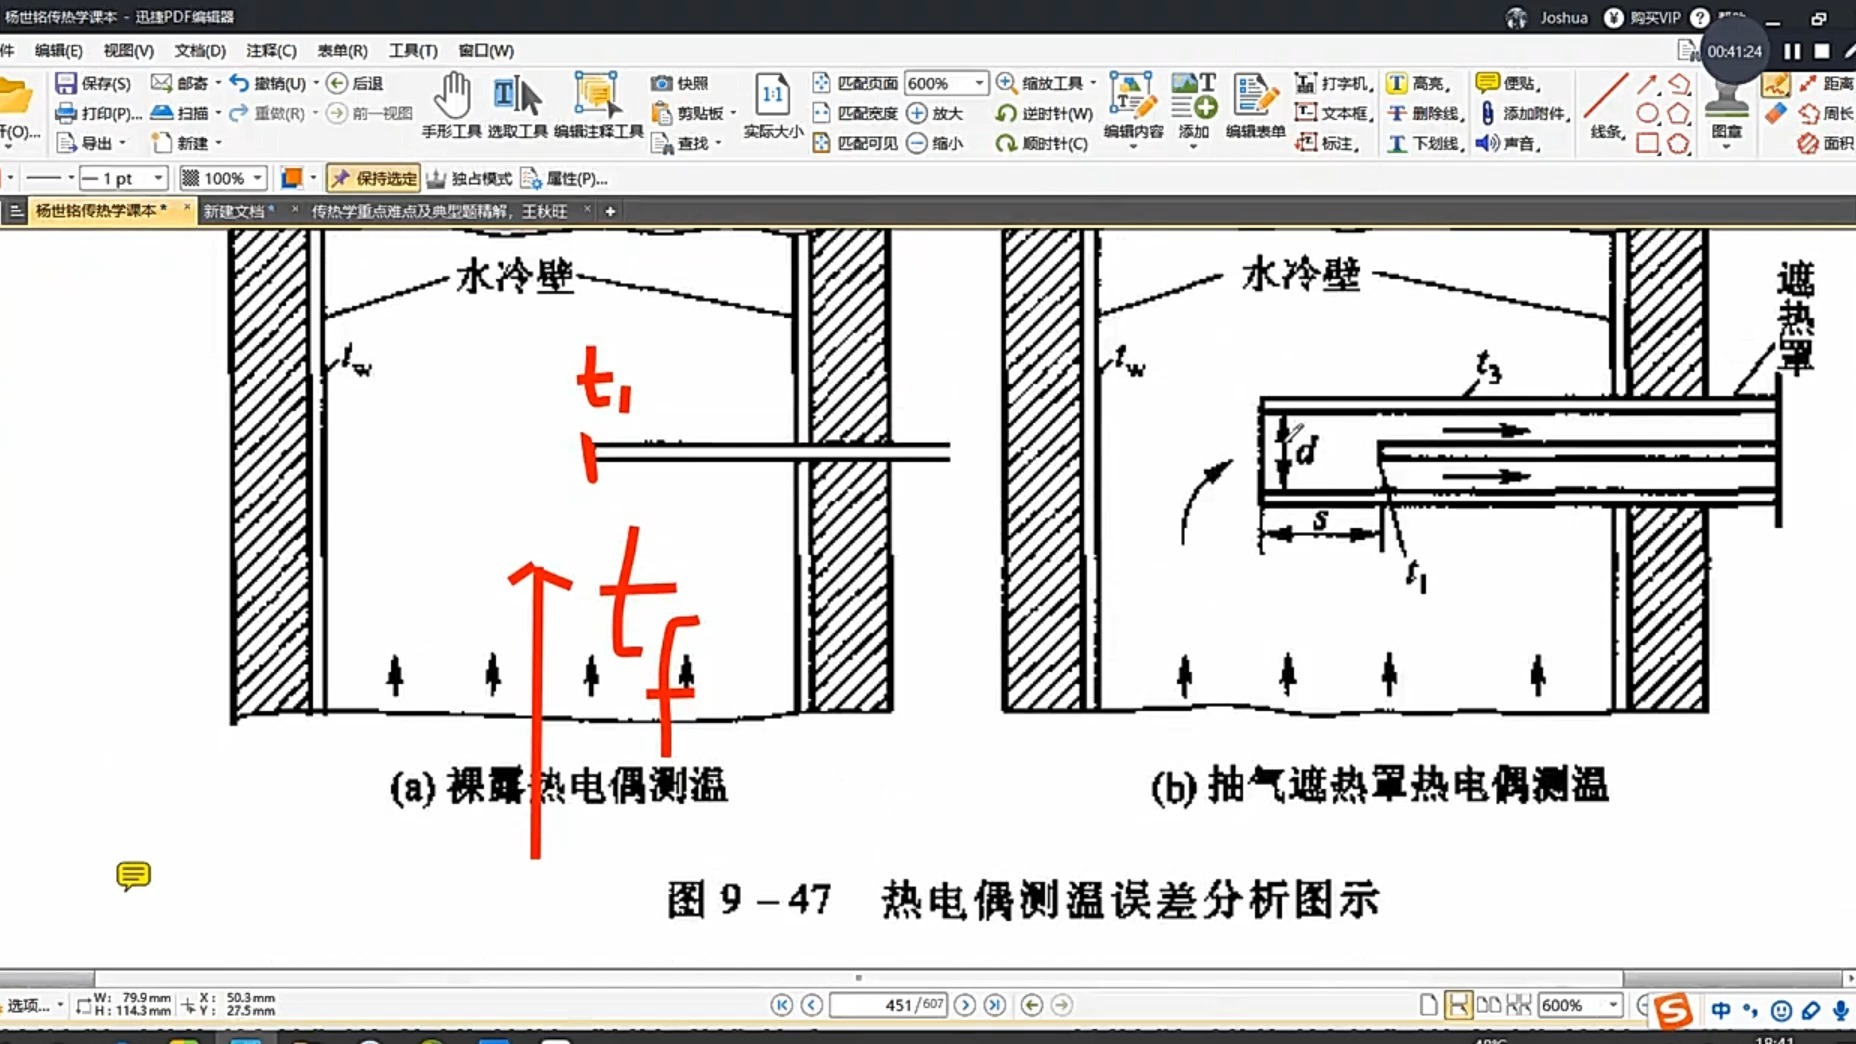Click Save (保存) button
Image resolution: width=1856 pixels, height=1044 pixels.
[93, 84]
